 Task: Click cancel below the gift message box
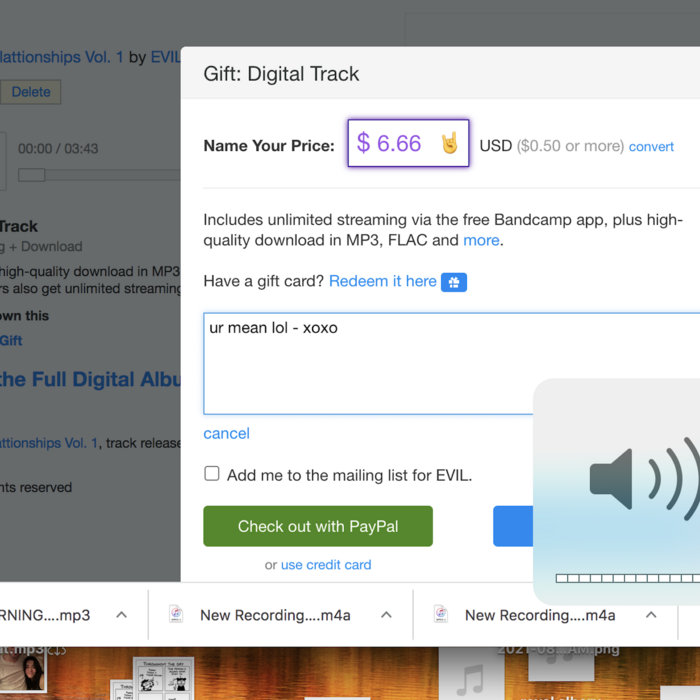(x=226, y=433)
